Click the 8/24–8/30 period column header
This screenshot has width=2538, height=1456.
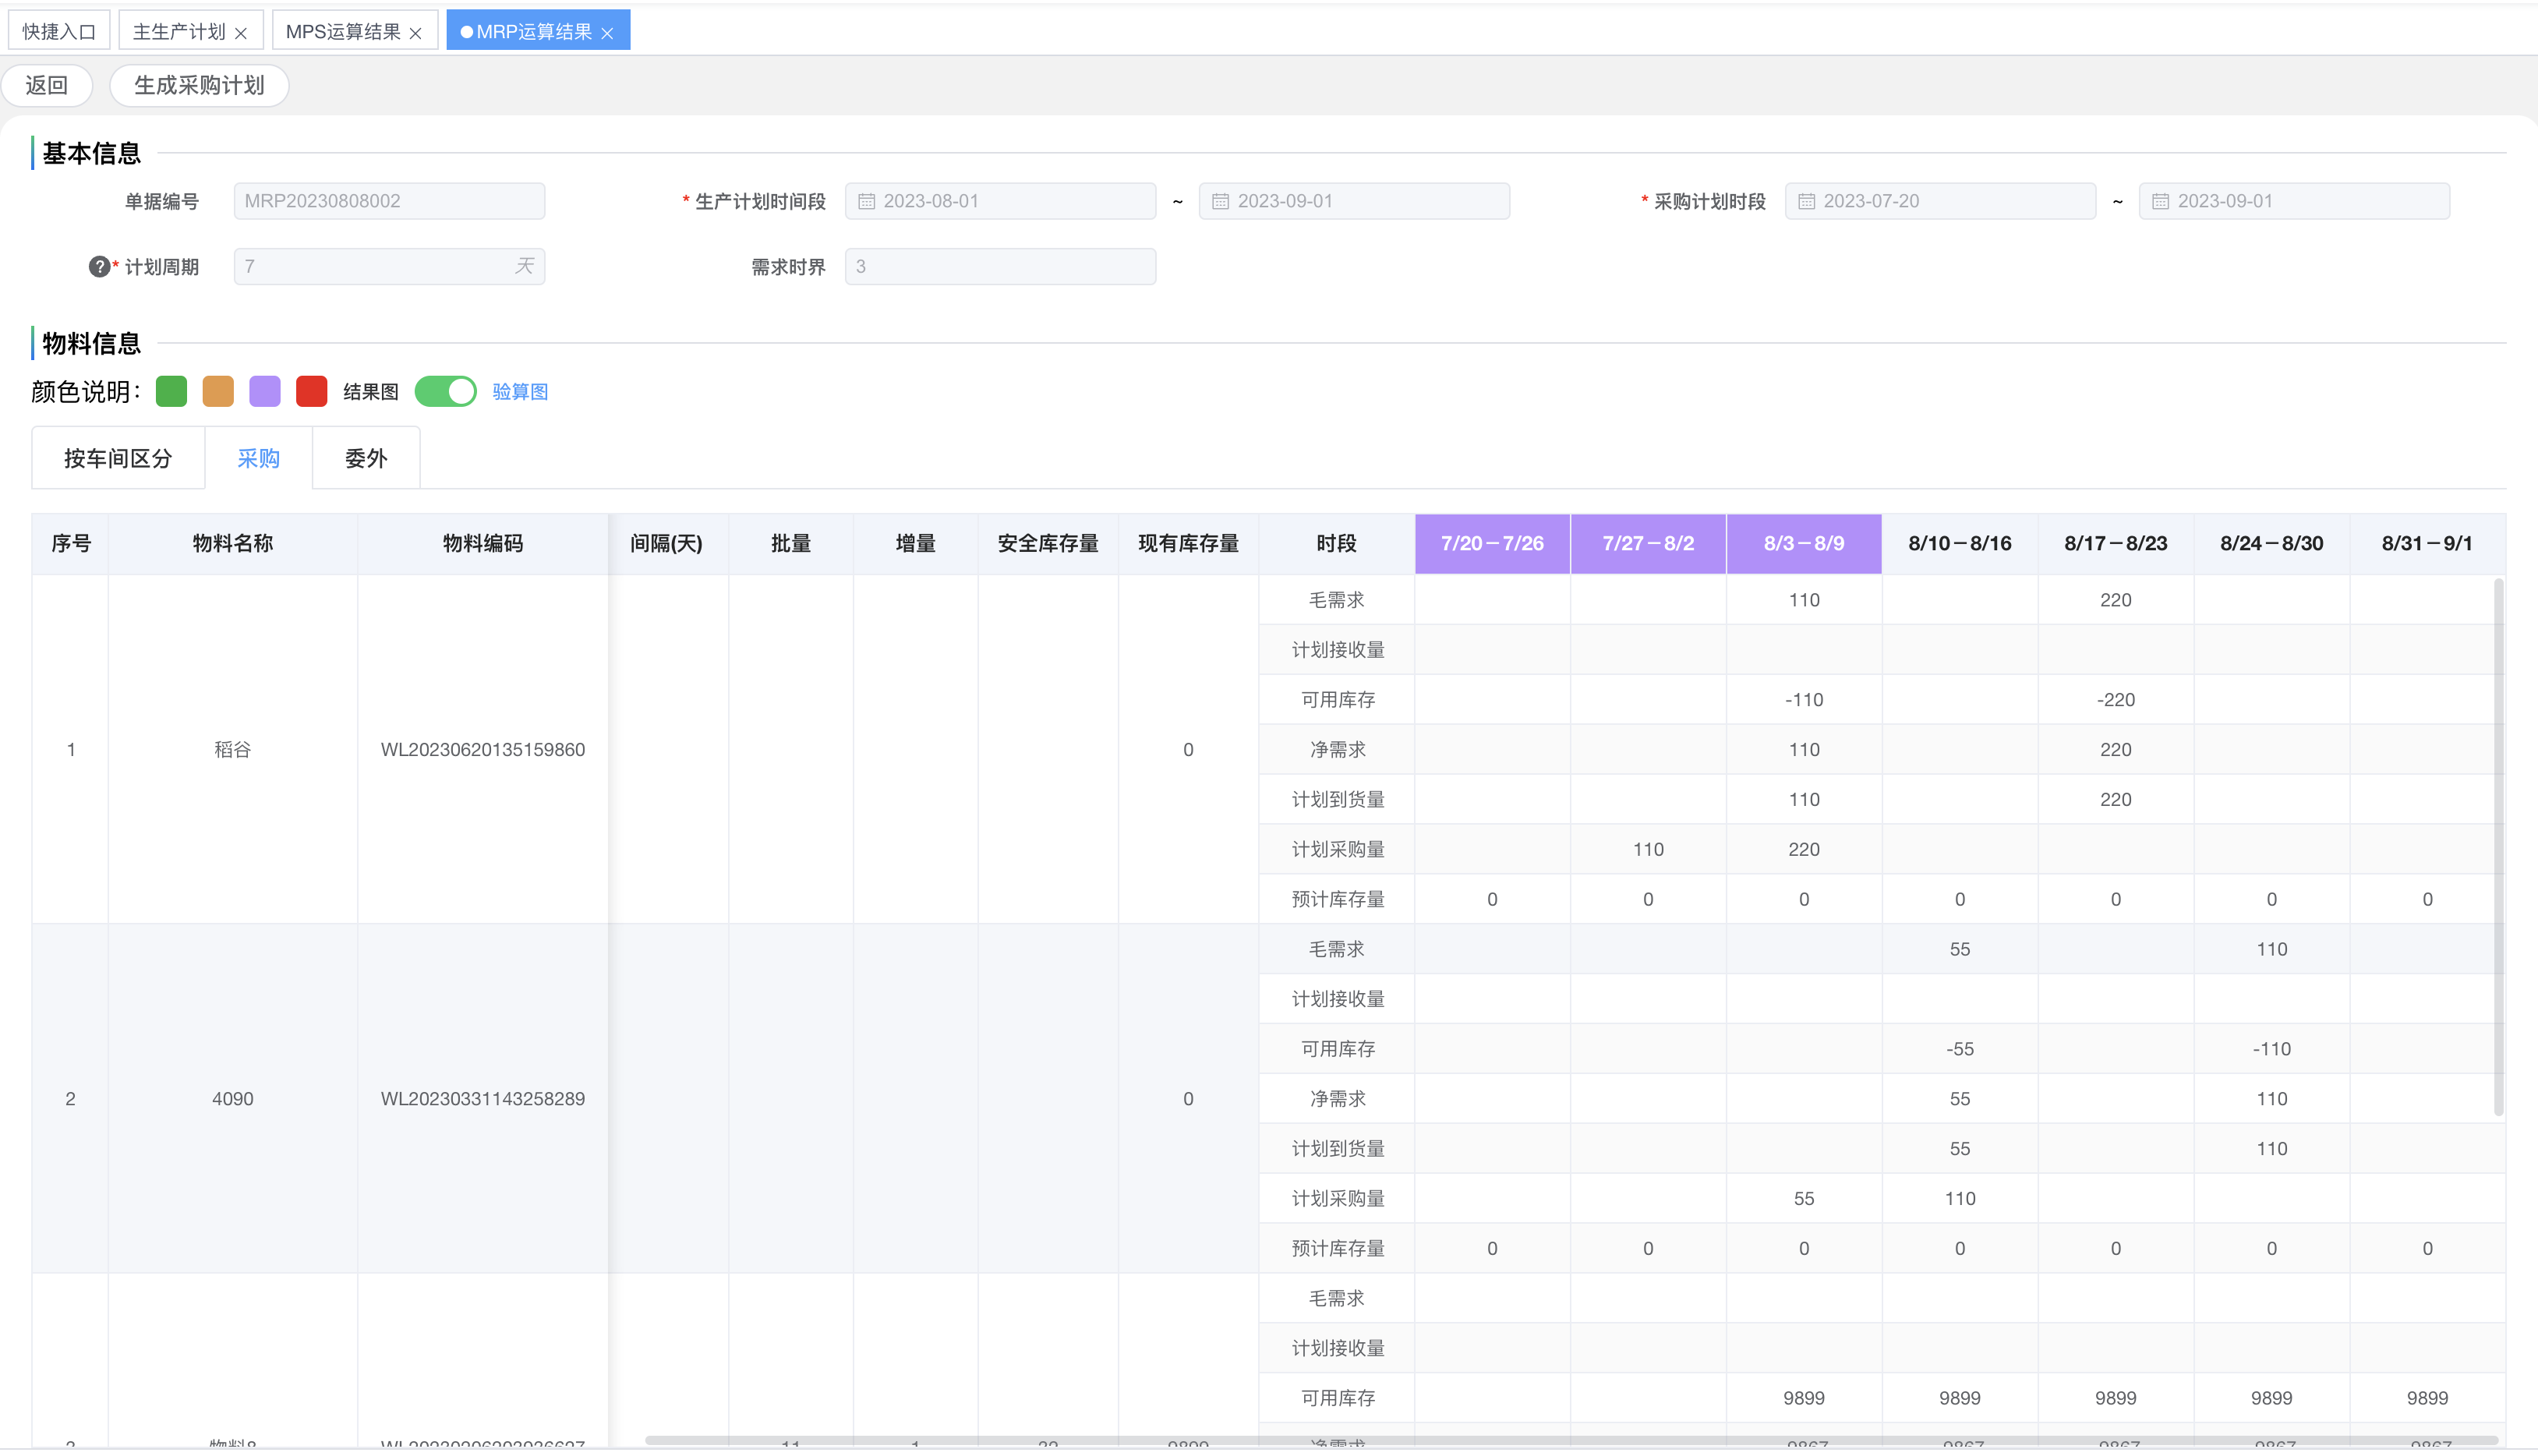click(x=2272, y=543)
